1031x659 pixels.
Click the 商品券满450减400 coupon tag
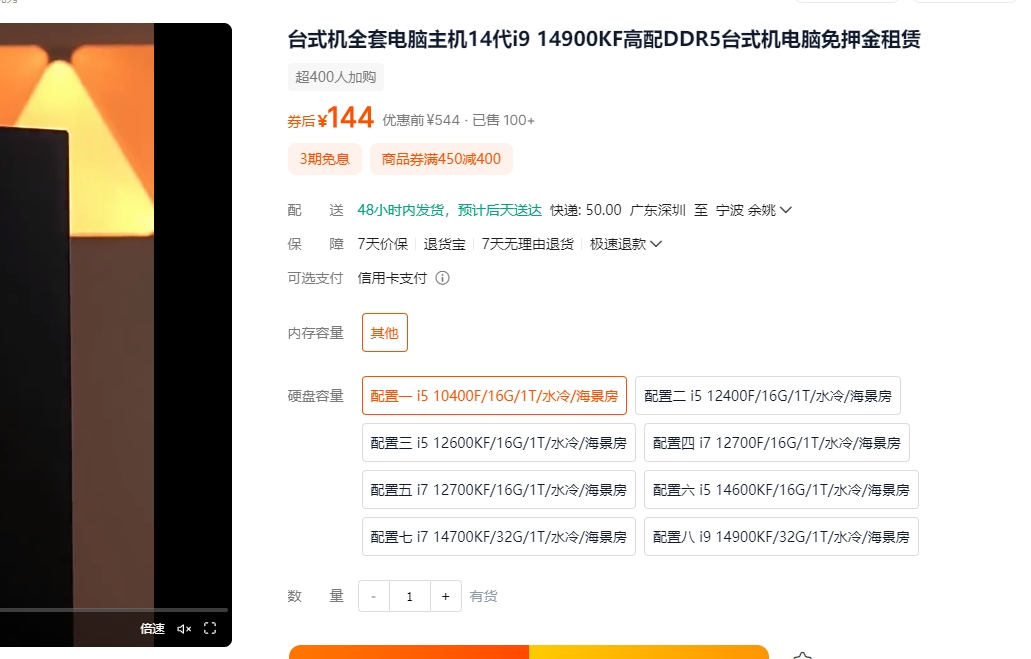click(440, 159)
